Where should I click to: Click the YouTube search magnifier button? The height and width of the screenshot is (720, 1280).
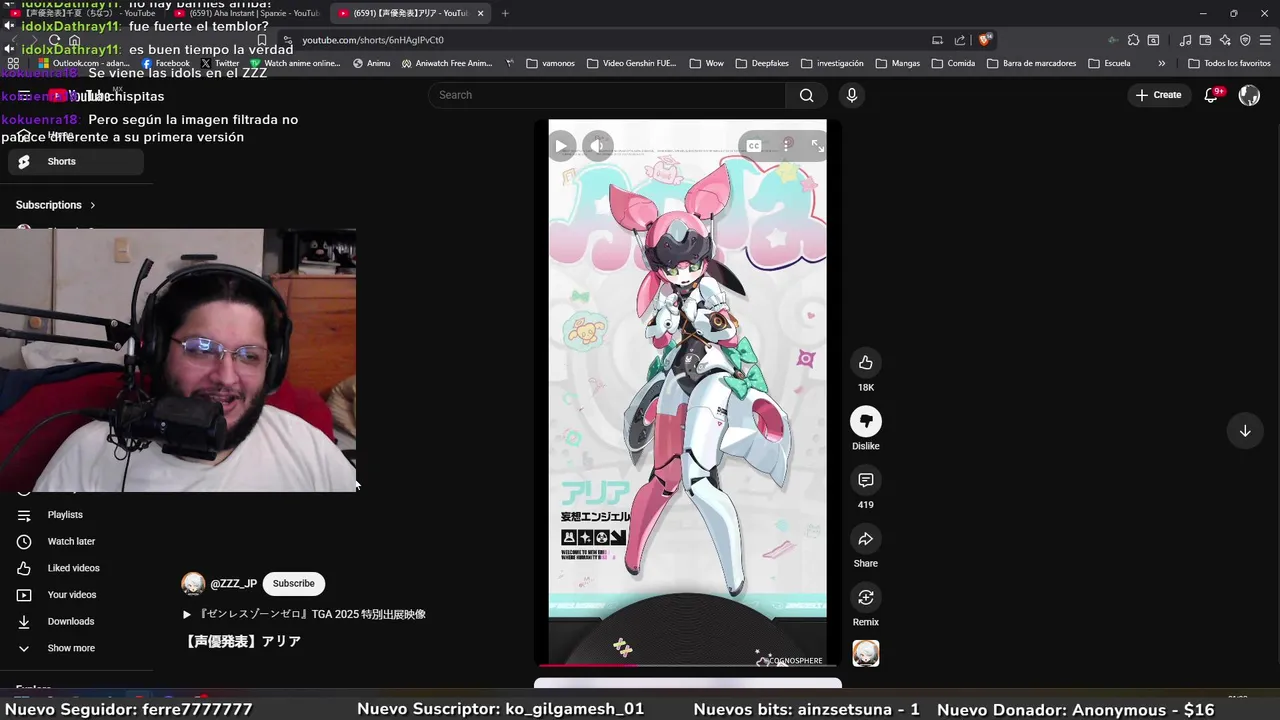click(806, 95)
